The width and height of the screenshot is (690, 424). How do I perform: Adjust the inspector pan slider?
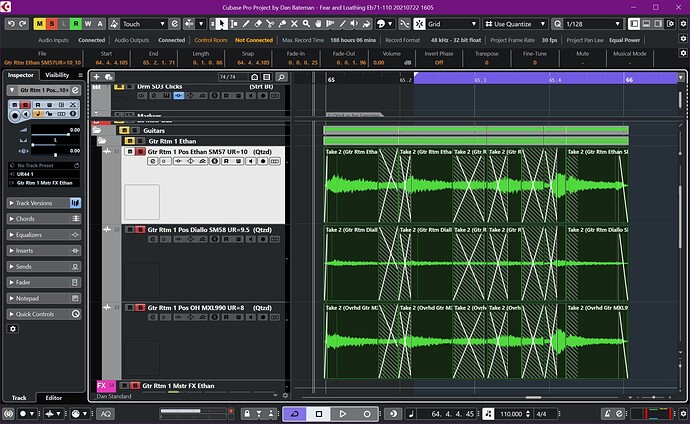(x=55, y=143)
